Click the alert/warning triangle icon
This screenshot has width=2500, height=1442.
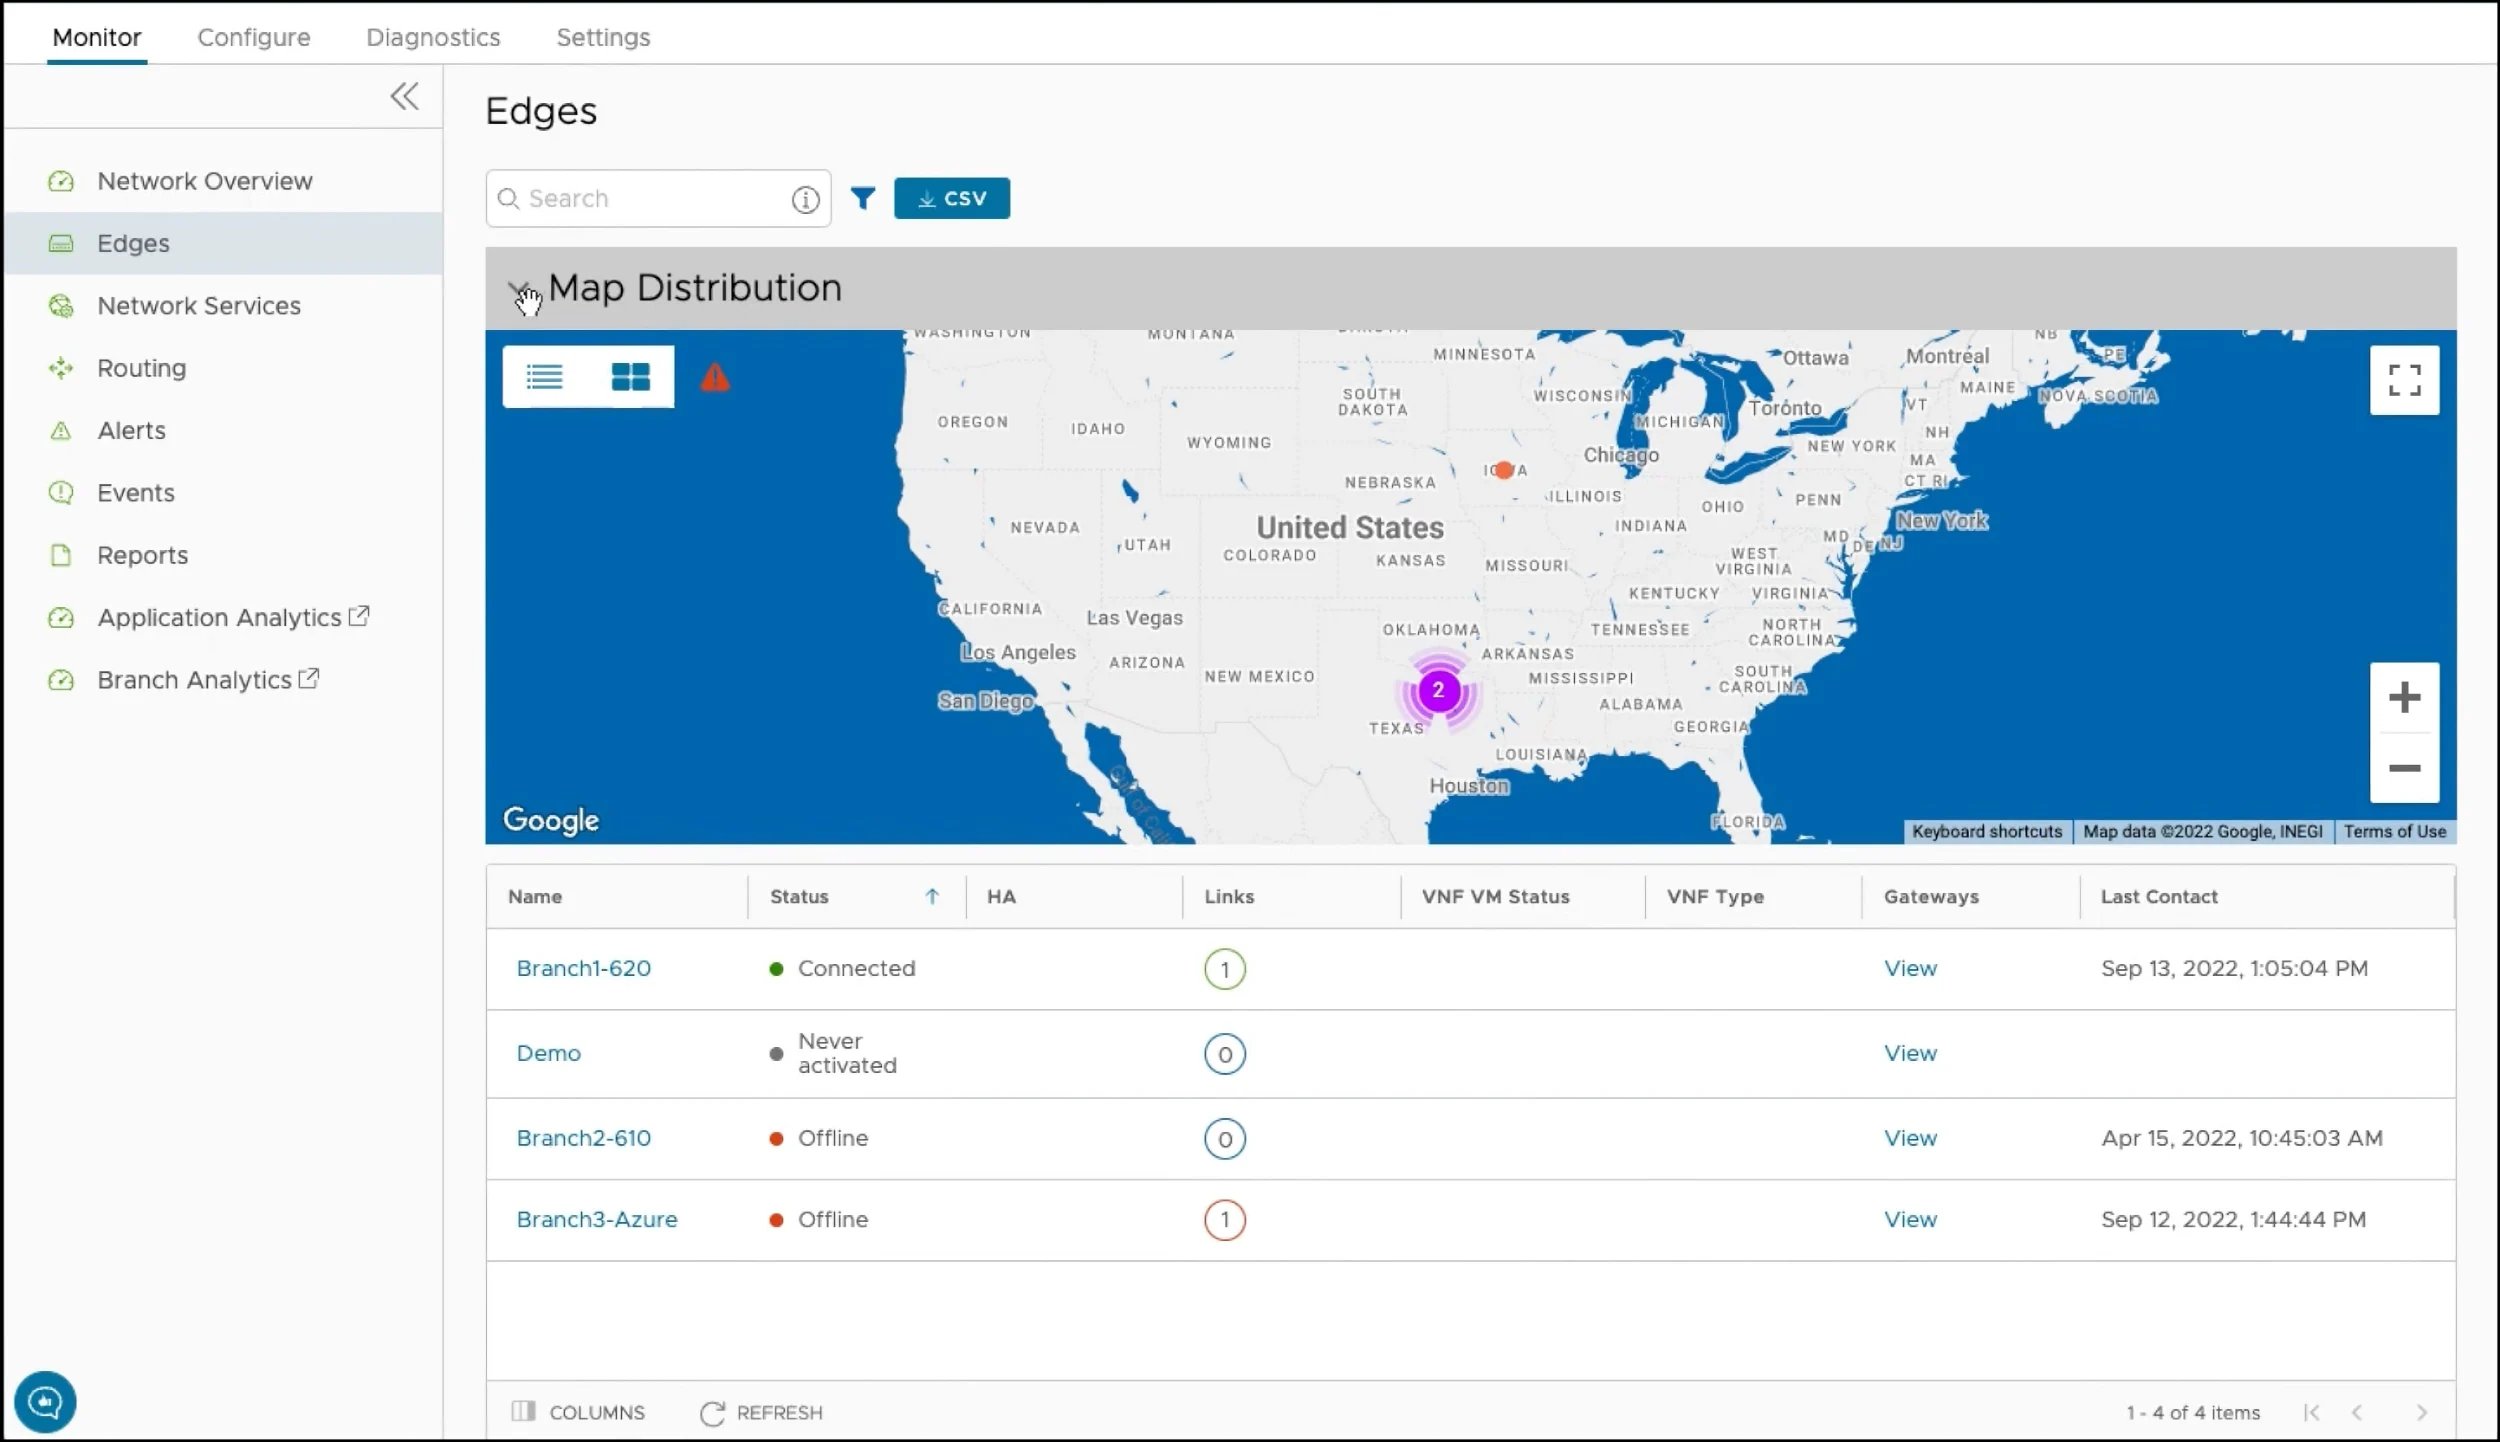[x=716, y=376]
